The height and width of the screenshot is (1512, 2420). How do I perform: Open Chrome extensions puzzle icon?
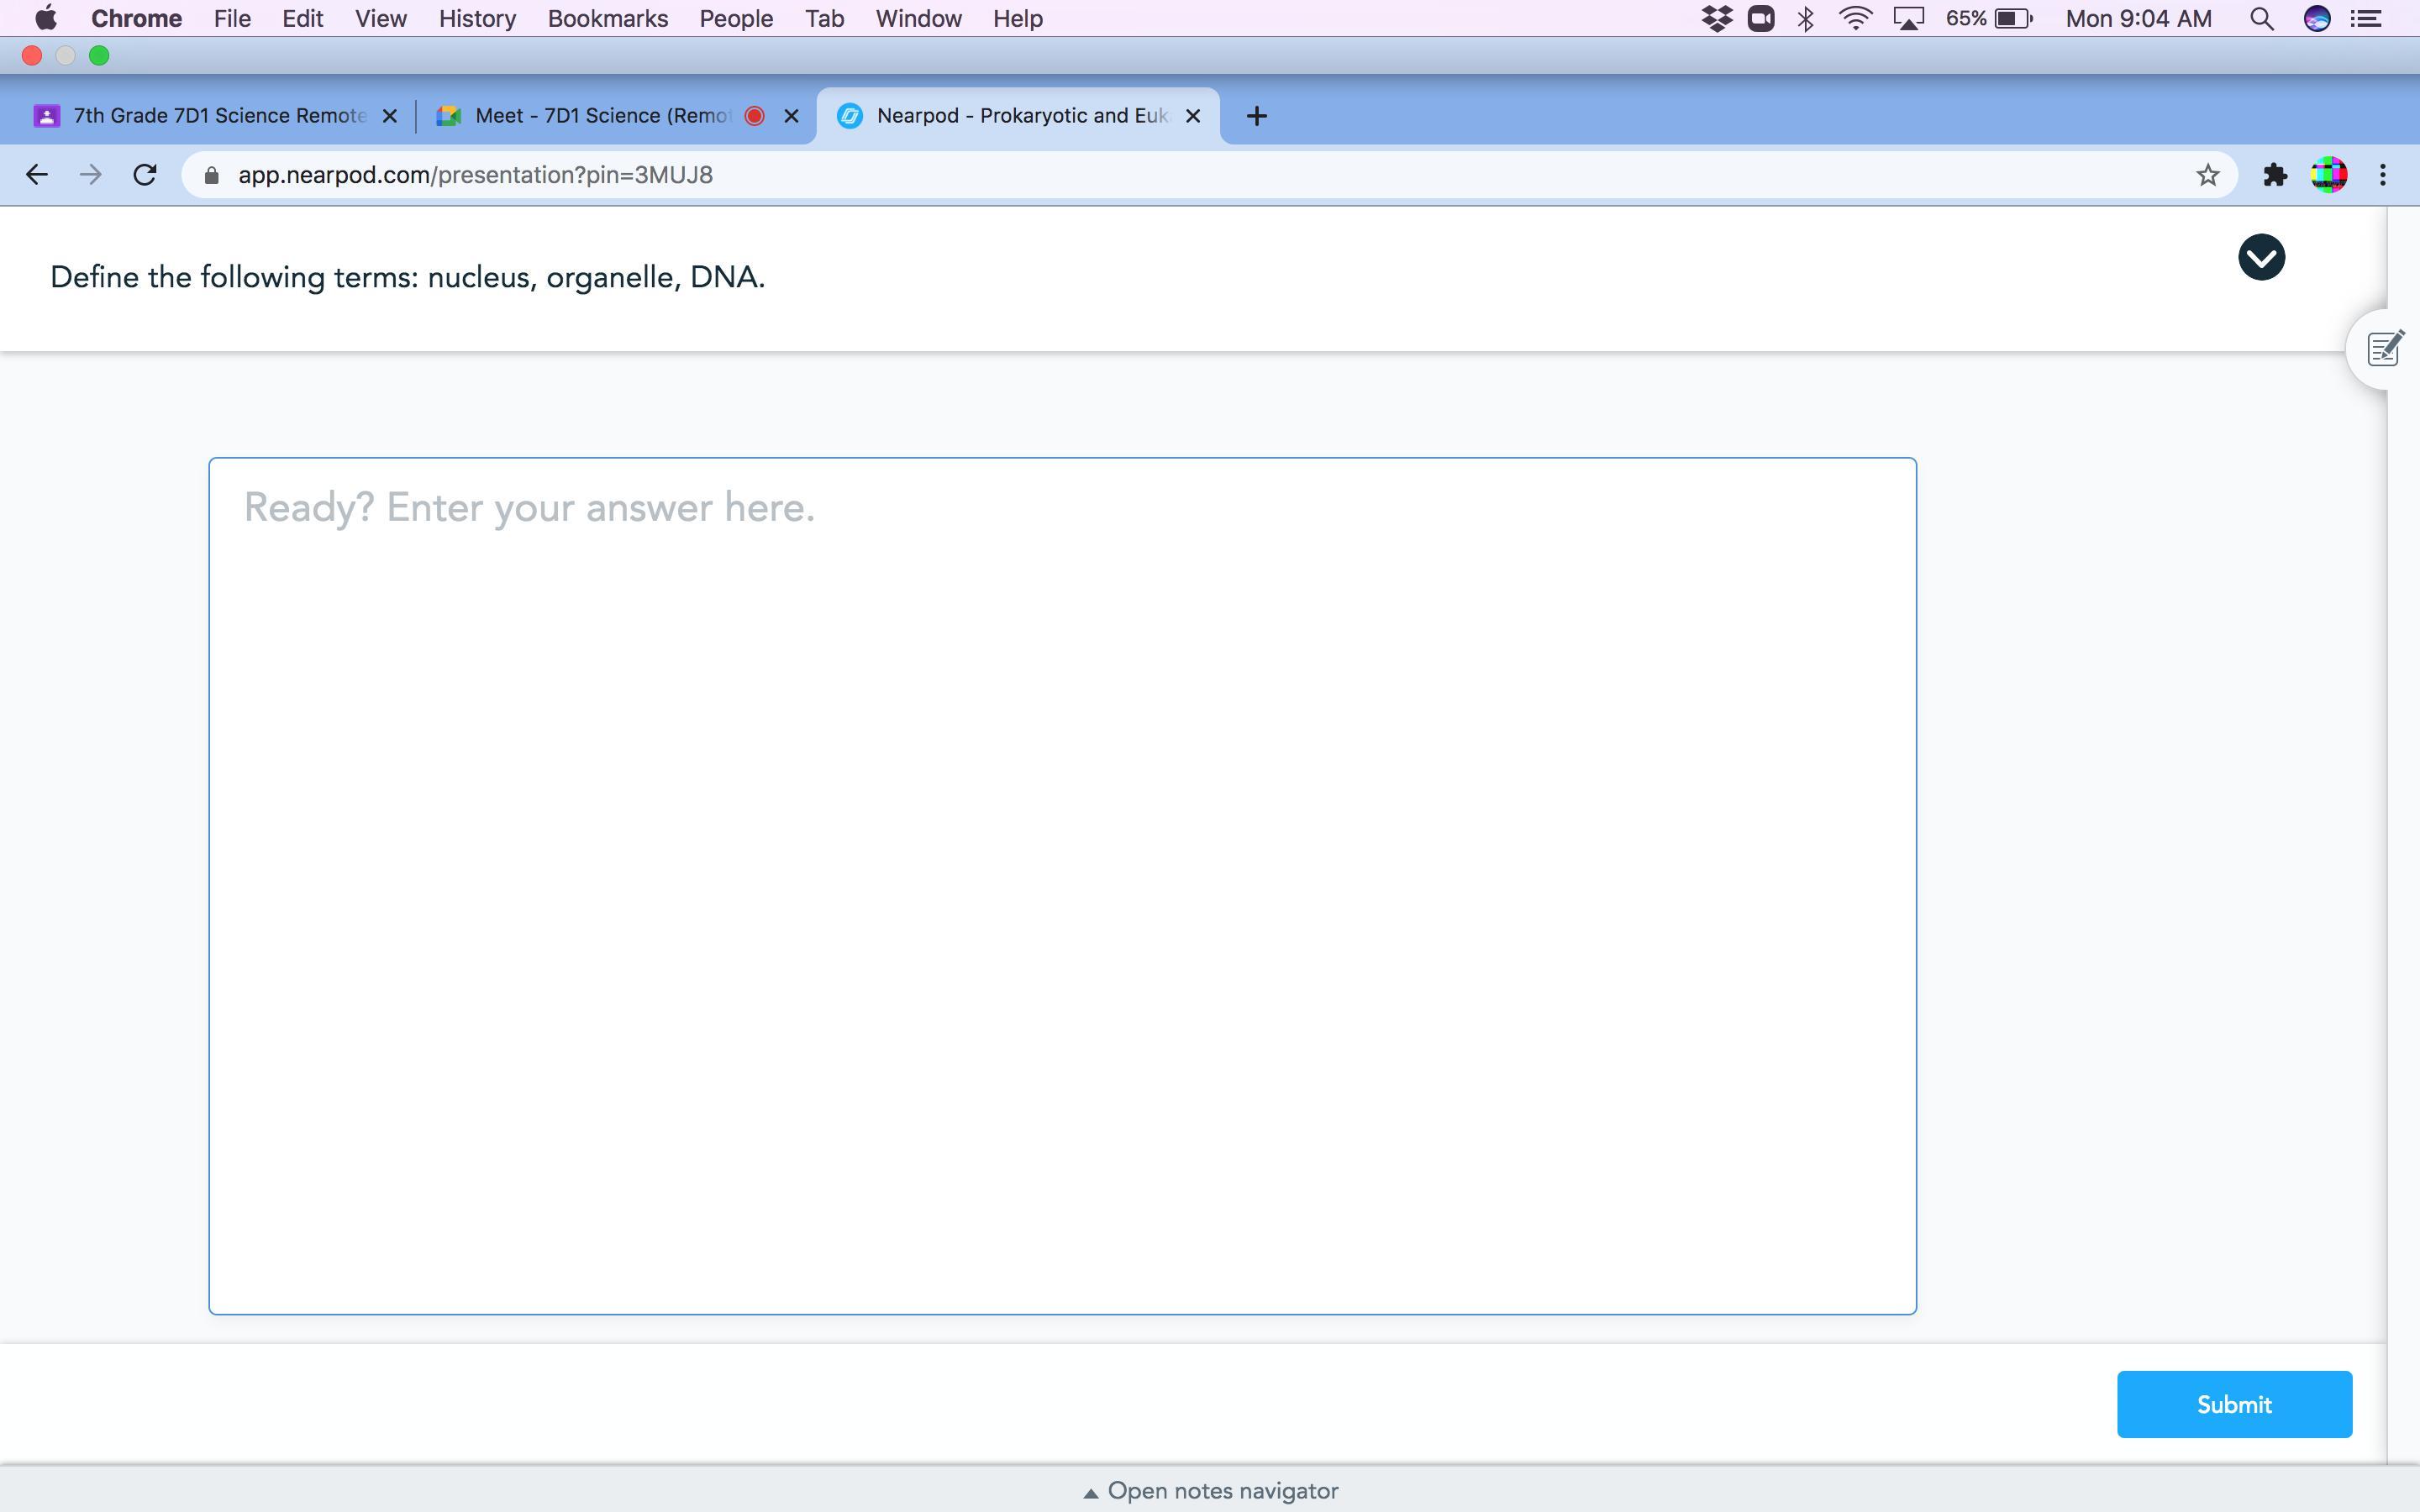tap(2275, 175)
